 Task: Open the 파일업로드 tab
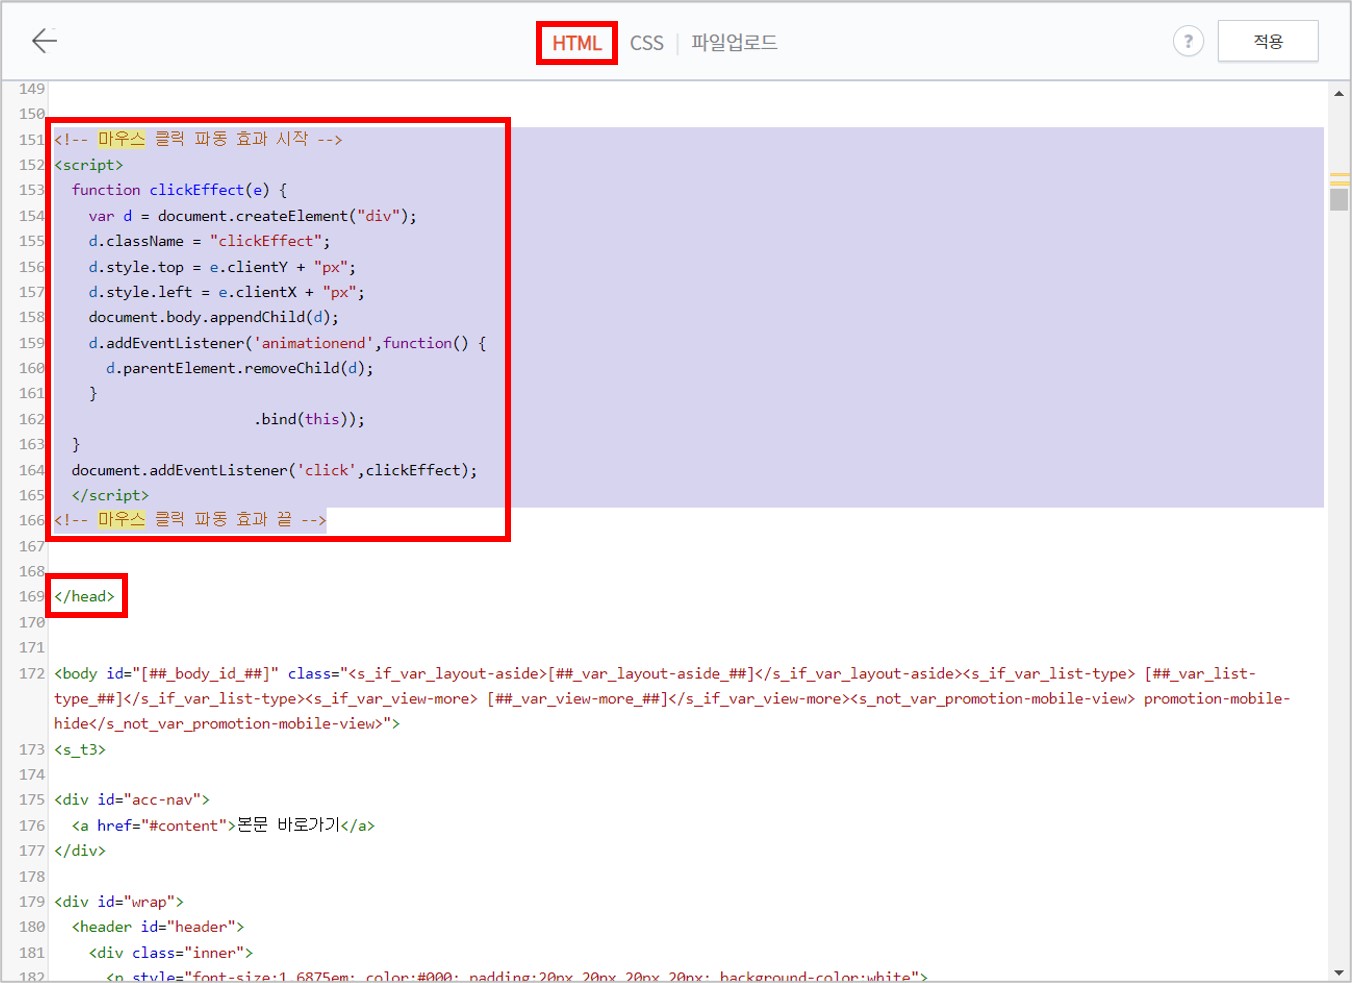(x=734, y=43)
